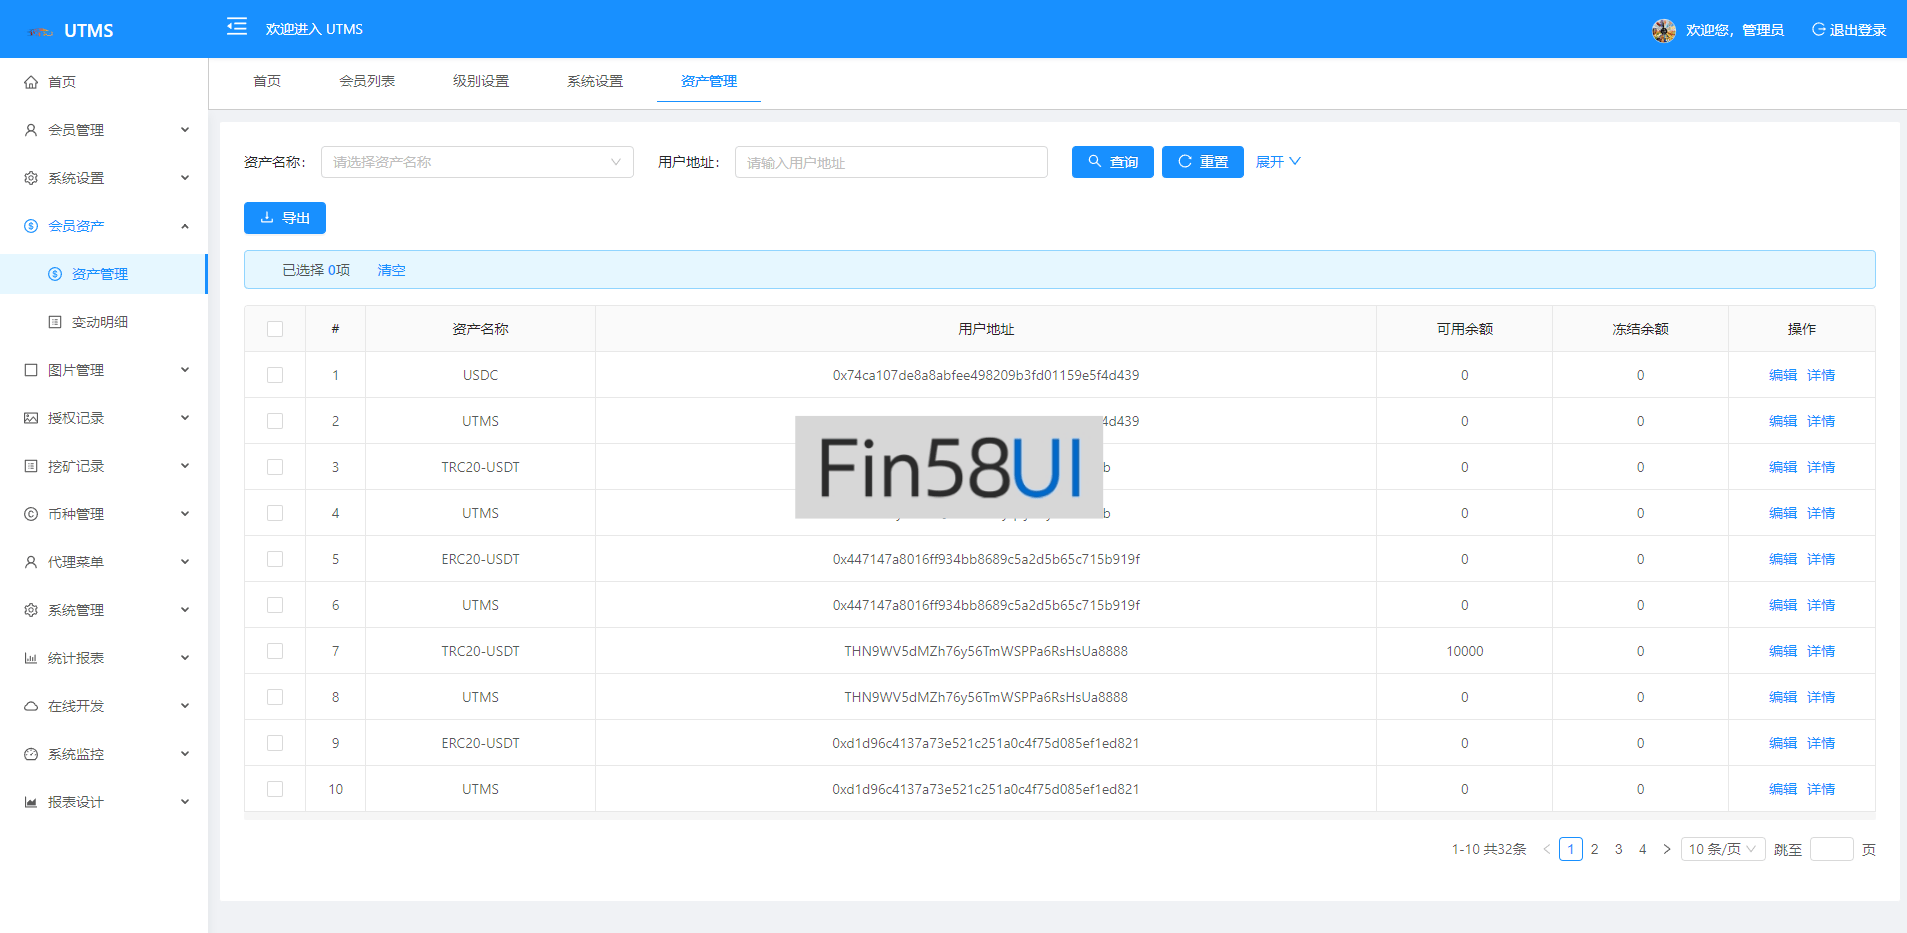The width and height of the screenshot is (1907, 933).
Task: Click the home icon in sidebar
Action: (31, 82)
